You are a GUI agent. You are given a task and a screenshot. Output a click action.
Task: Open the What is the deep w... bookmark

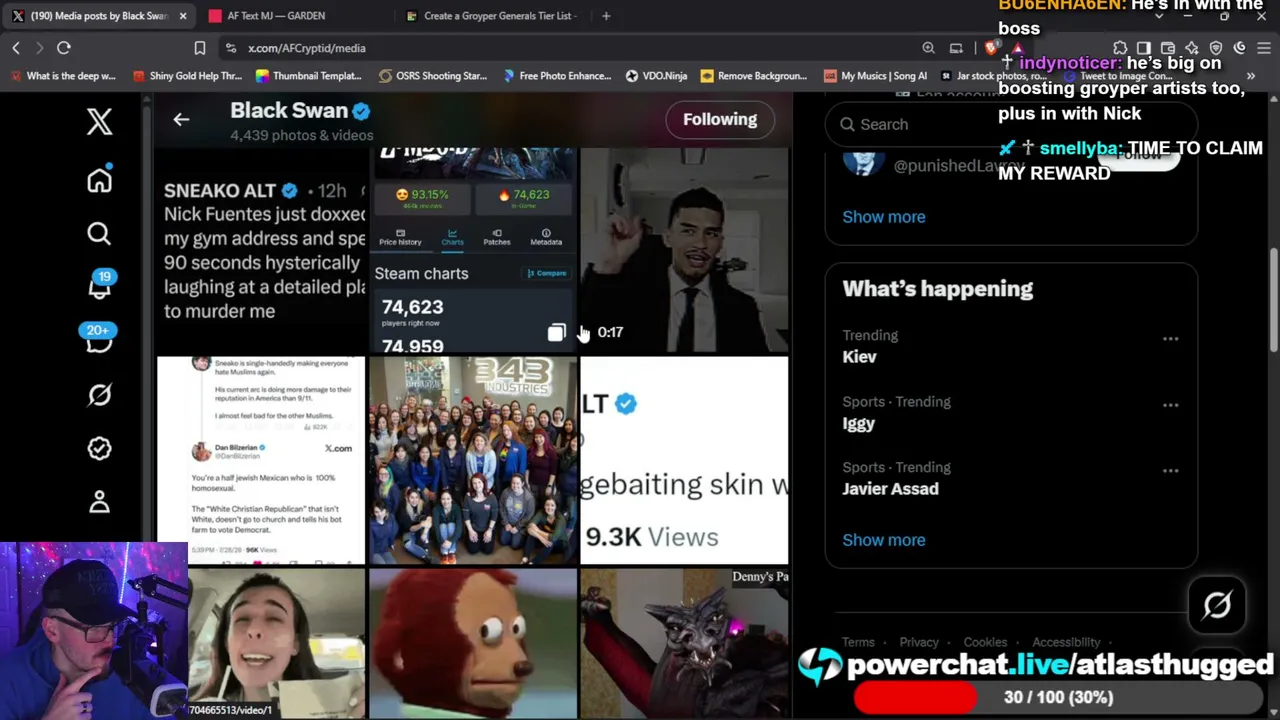(x=63, y=76)
